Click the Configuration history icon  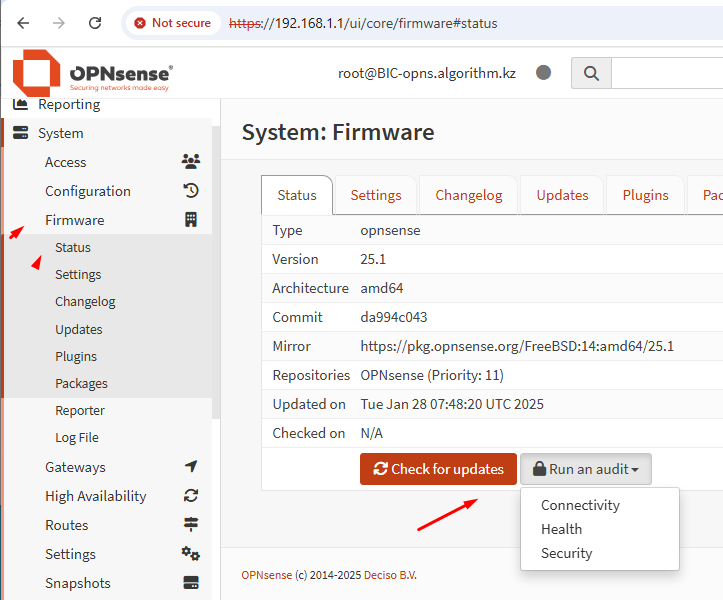191,190
